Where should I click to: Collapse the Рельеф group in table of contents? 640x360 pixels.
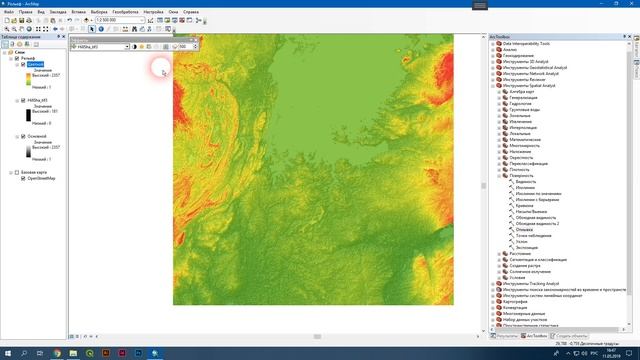[x=11, y=58]
